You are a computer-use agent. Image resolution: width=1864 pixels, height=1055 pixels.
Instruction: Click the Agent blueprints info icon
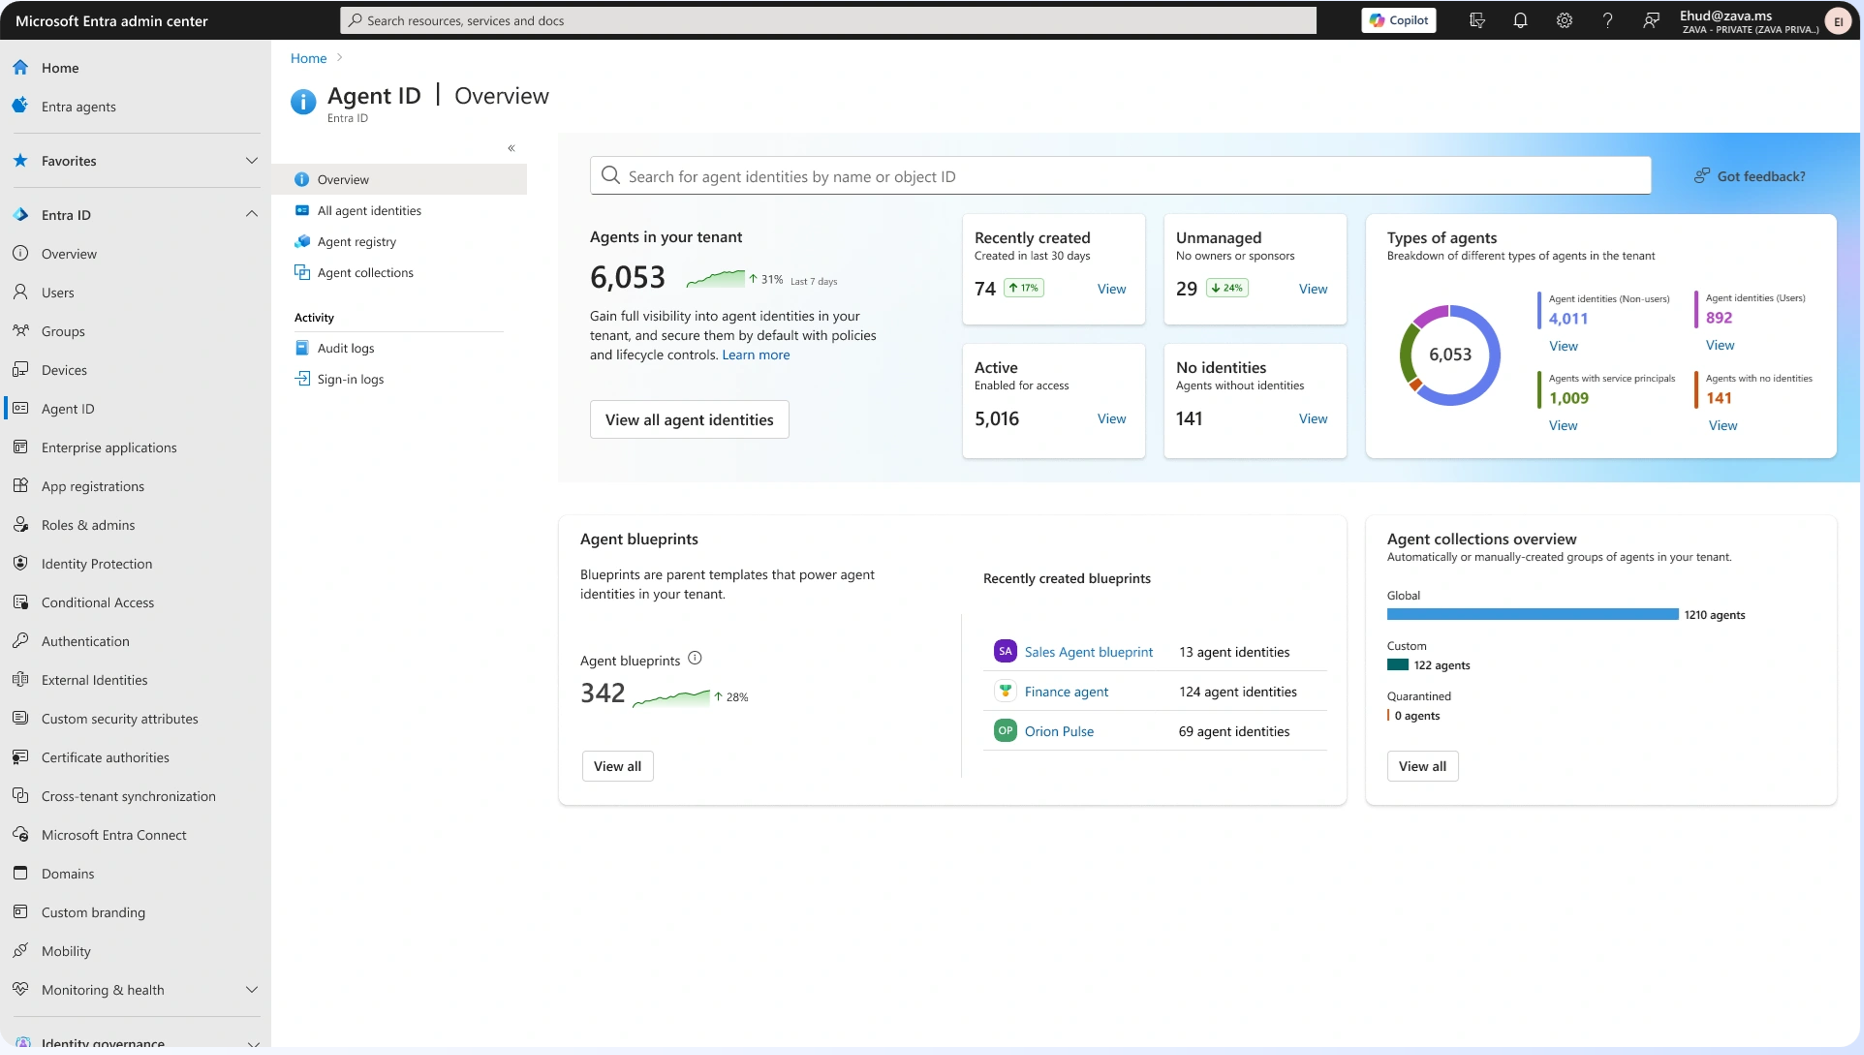click(695, 658)
